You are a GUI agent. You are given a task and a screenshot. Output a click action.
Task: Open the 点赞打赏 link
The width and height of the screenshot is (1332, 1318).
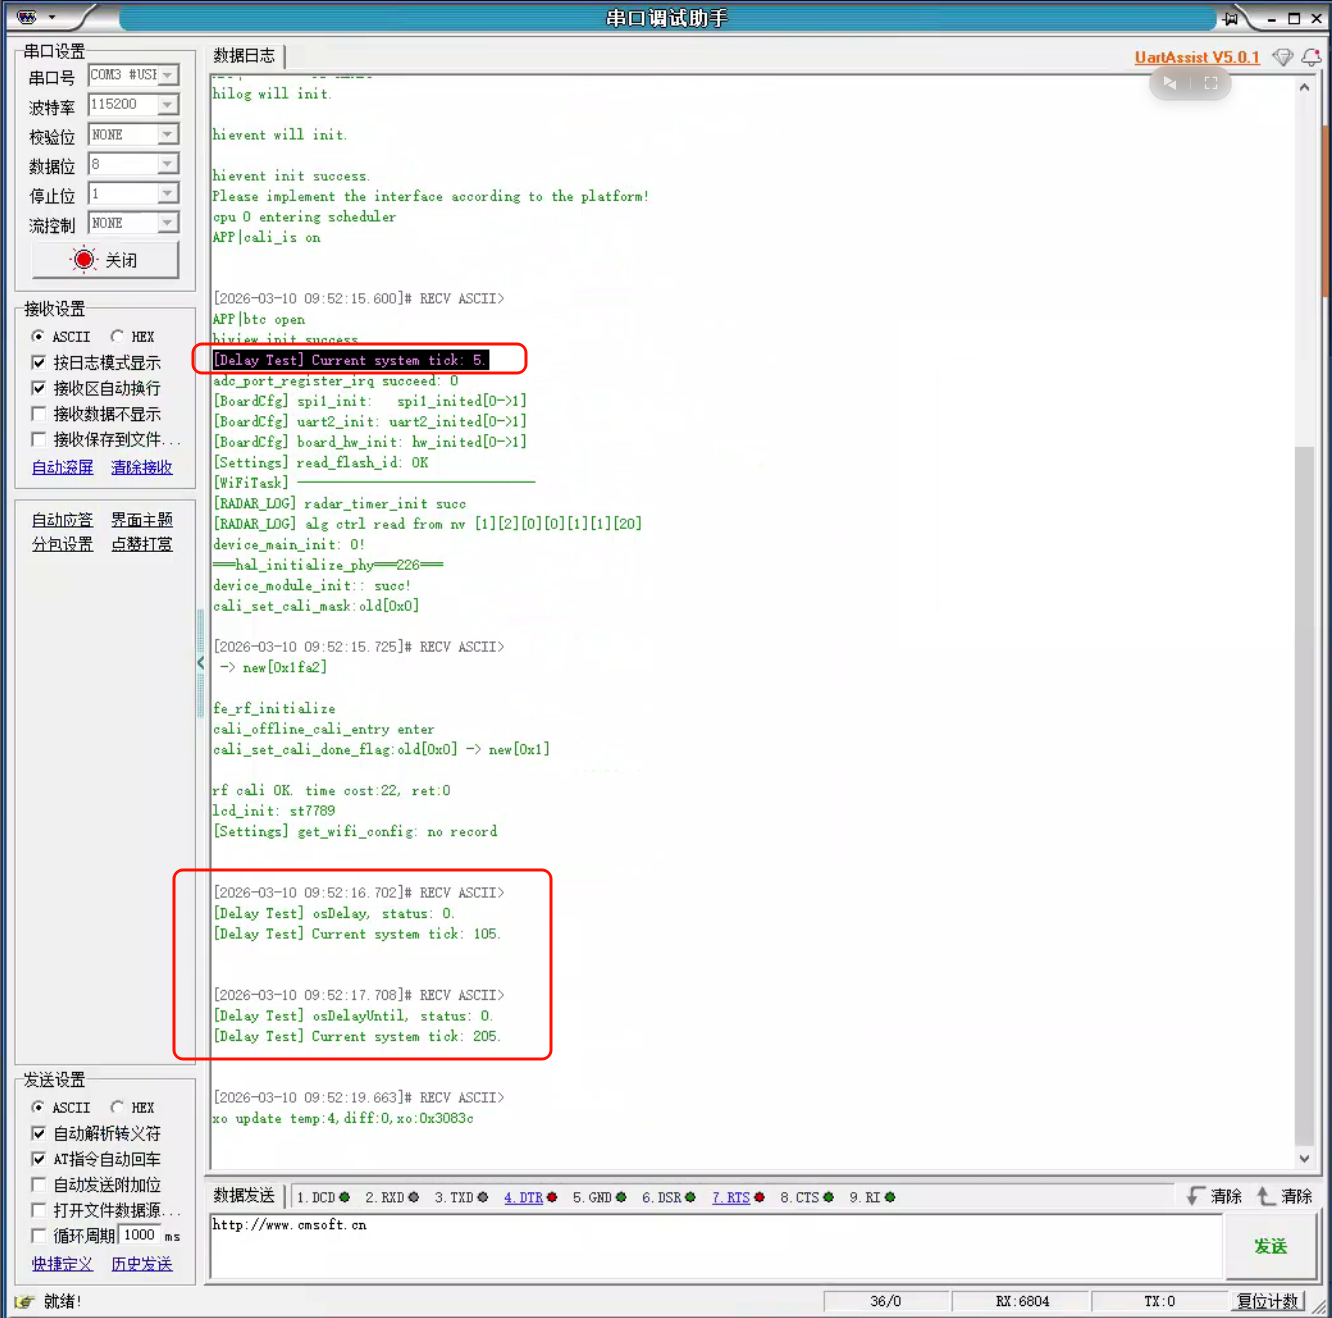[x=141, y=544]
